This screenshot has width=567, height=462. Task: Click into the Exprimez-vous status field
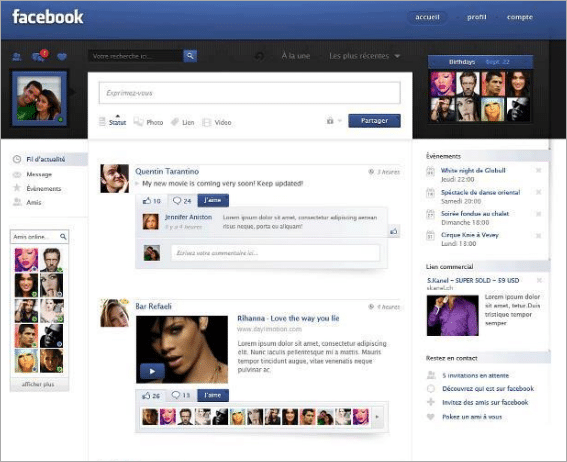250,93
